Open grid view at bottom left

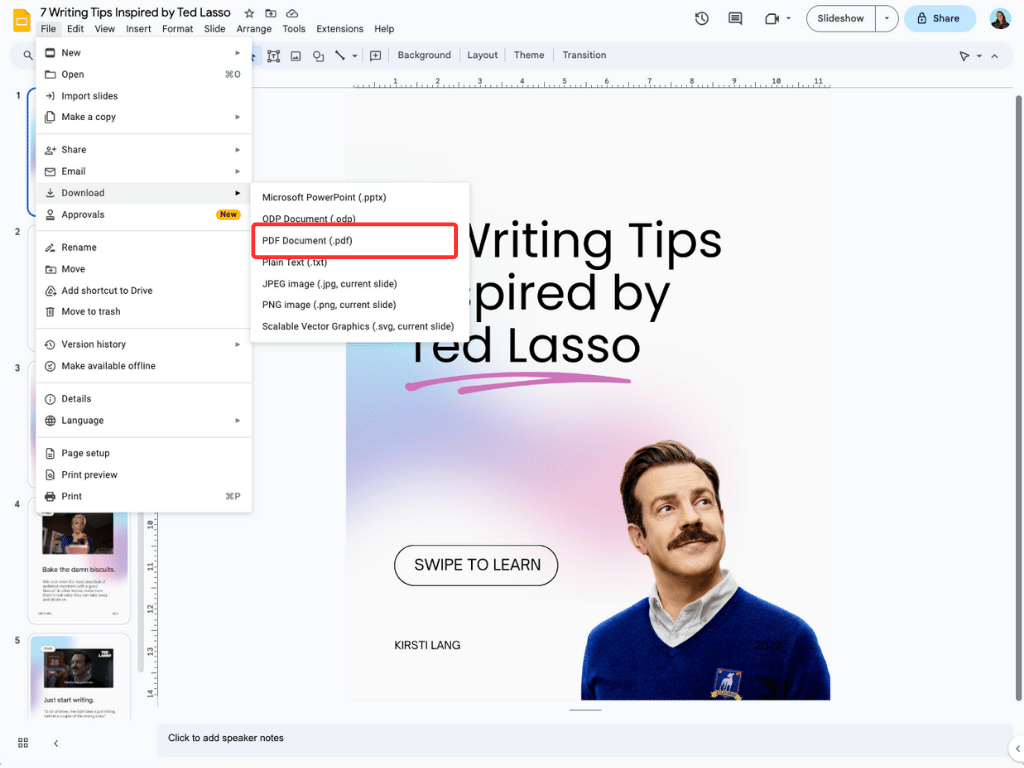23,743
